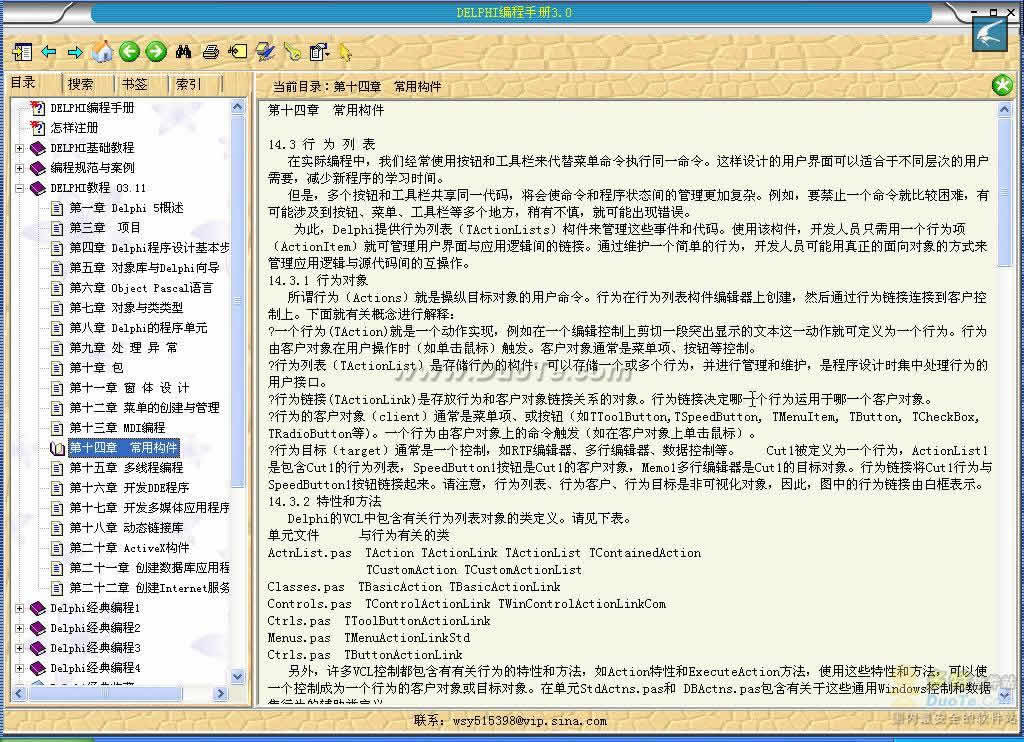
Task: Print the page using the printer icon
Action: click(210, 52)
